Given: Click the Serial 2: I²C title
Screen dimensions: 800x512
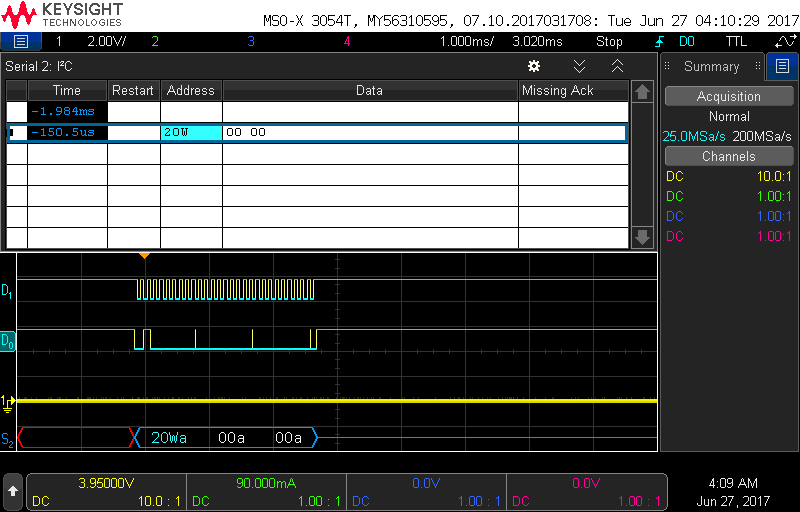Looking at the screenshot, I should [x=39, y=66].
